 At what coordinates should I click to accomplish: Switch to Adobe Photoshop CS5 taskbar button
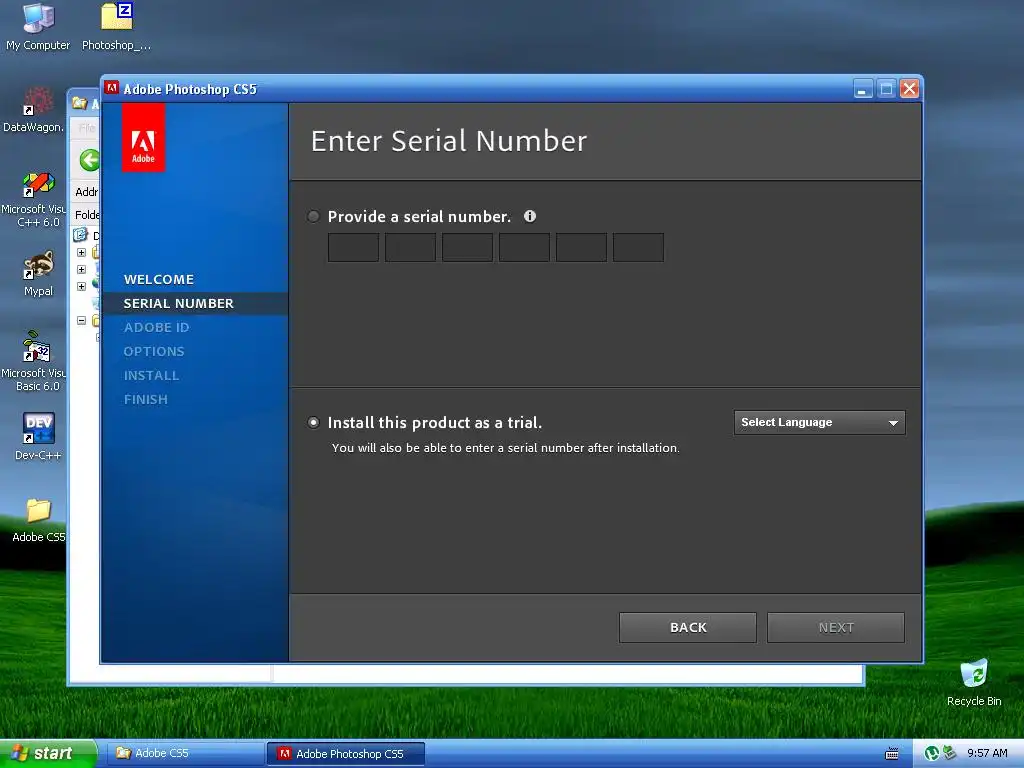[346, 754]
